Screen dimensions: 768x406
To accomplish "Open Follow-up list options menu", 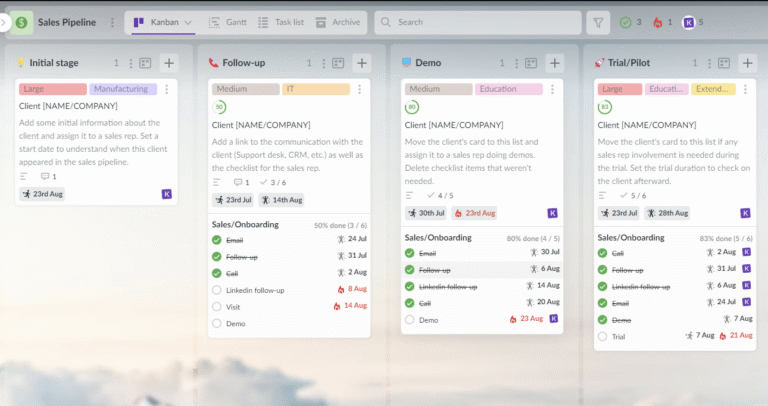I will pos(323,63).
